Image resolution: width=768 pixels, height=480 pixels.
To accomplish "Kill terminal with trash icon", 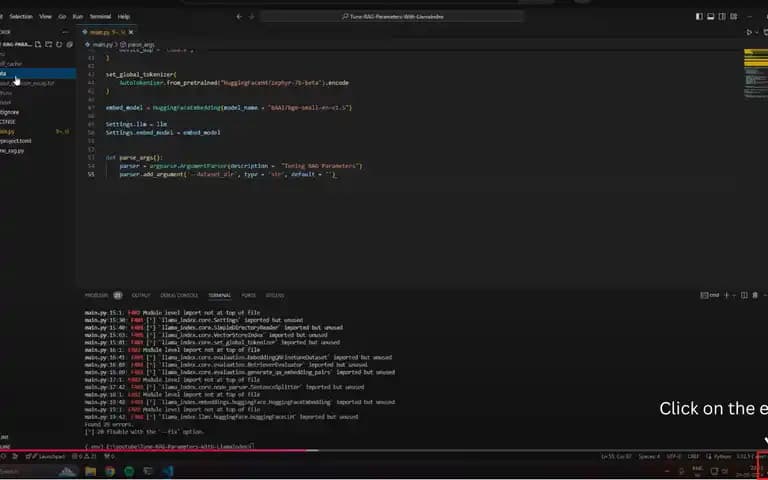I will coord(755,295).
